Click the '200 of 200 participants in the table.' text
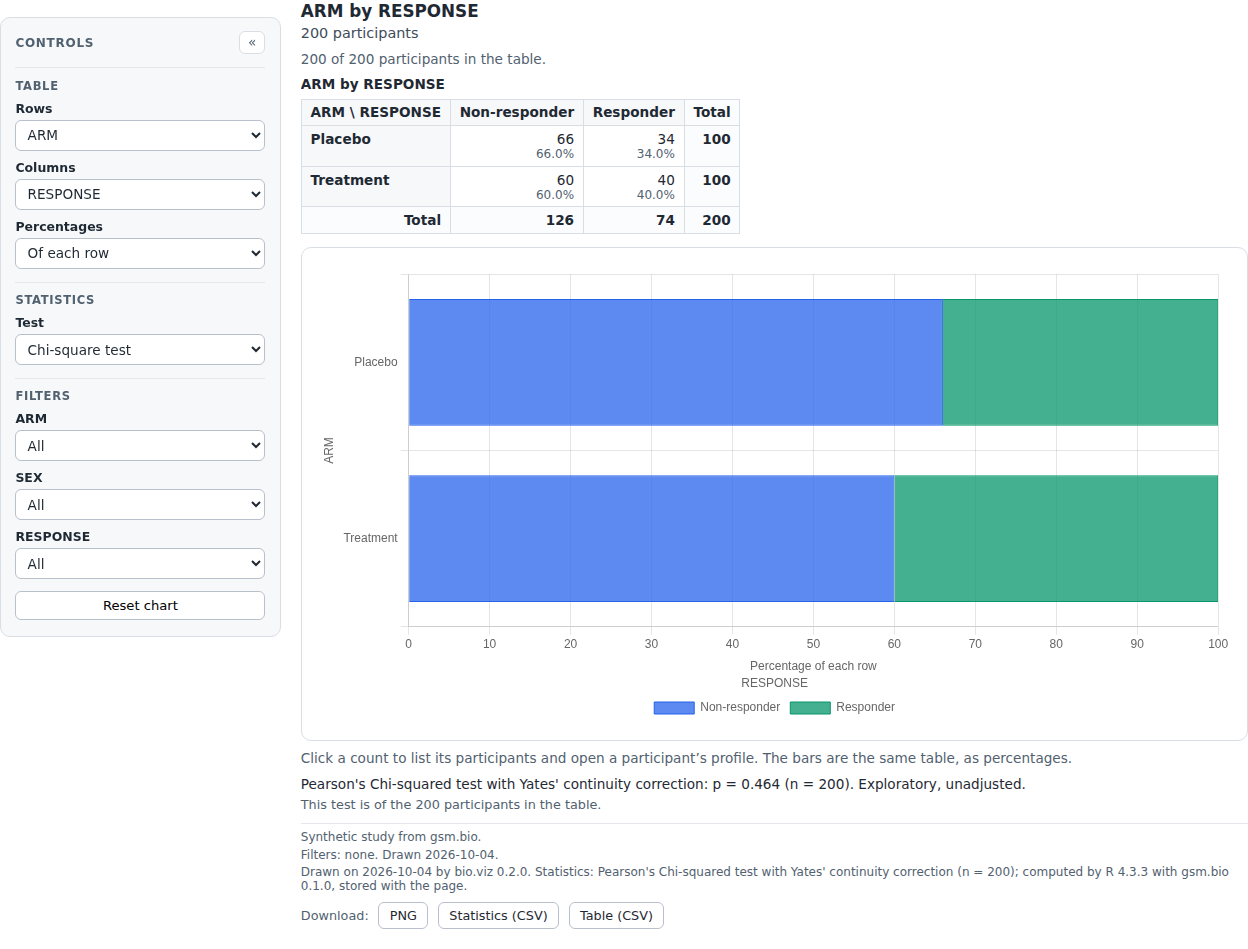 (x=423, y=59)
